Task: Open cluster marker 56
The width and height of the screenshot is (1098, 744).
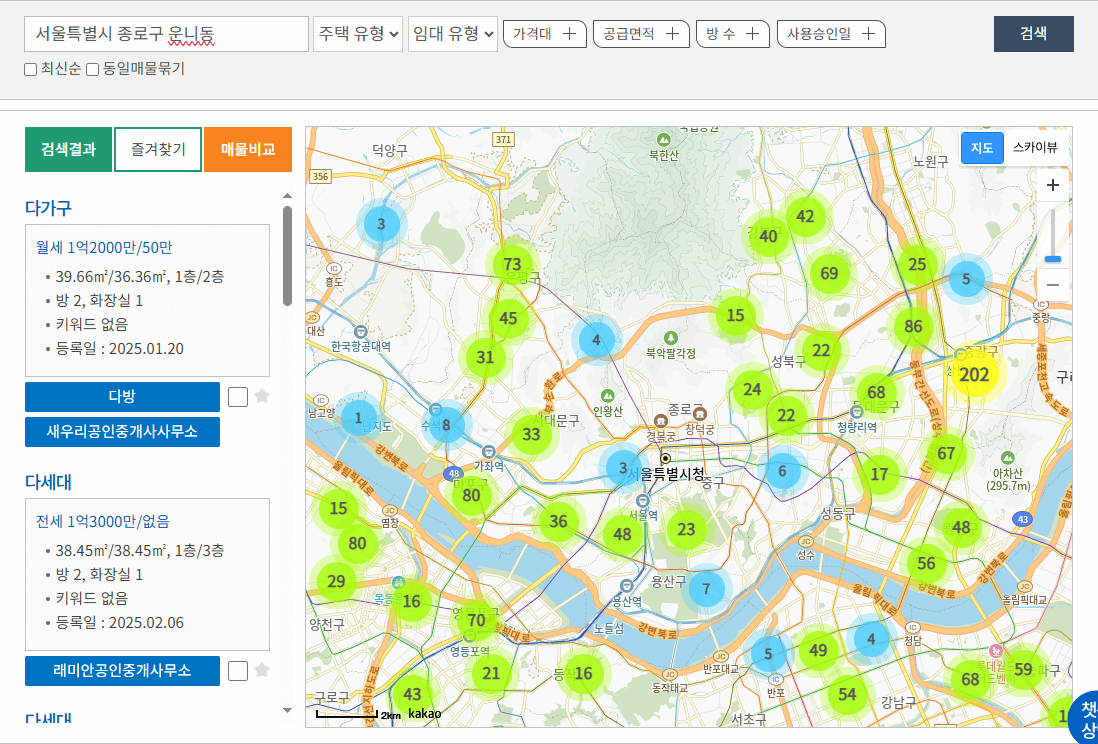Action: click(926, 563)
